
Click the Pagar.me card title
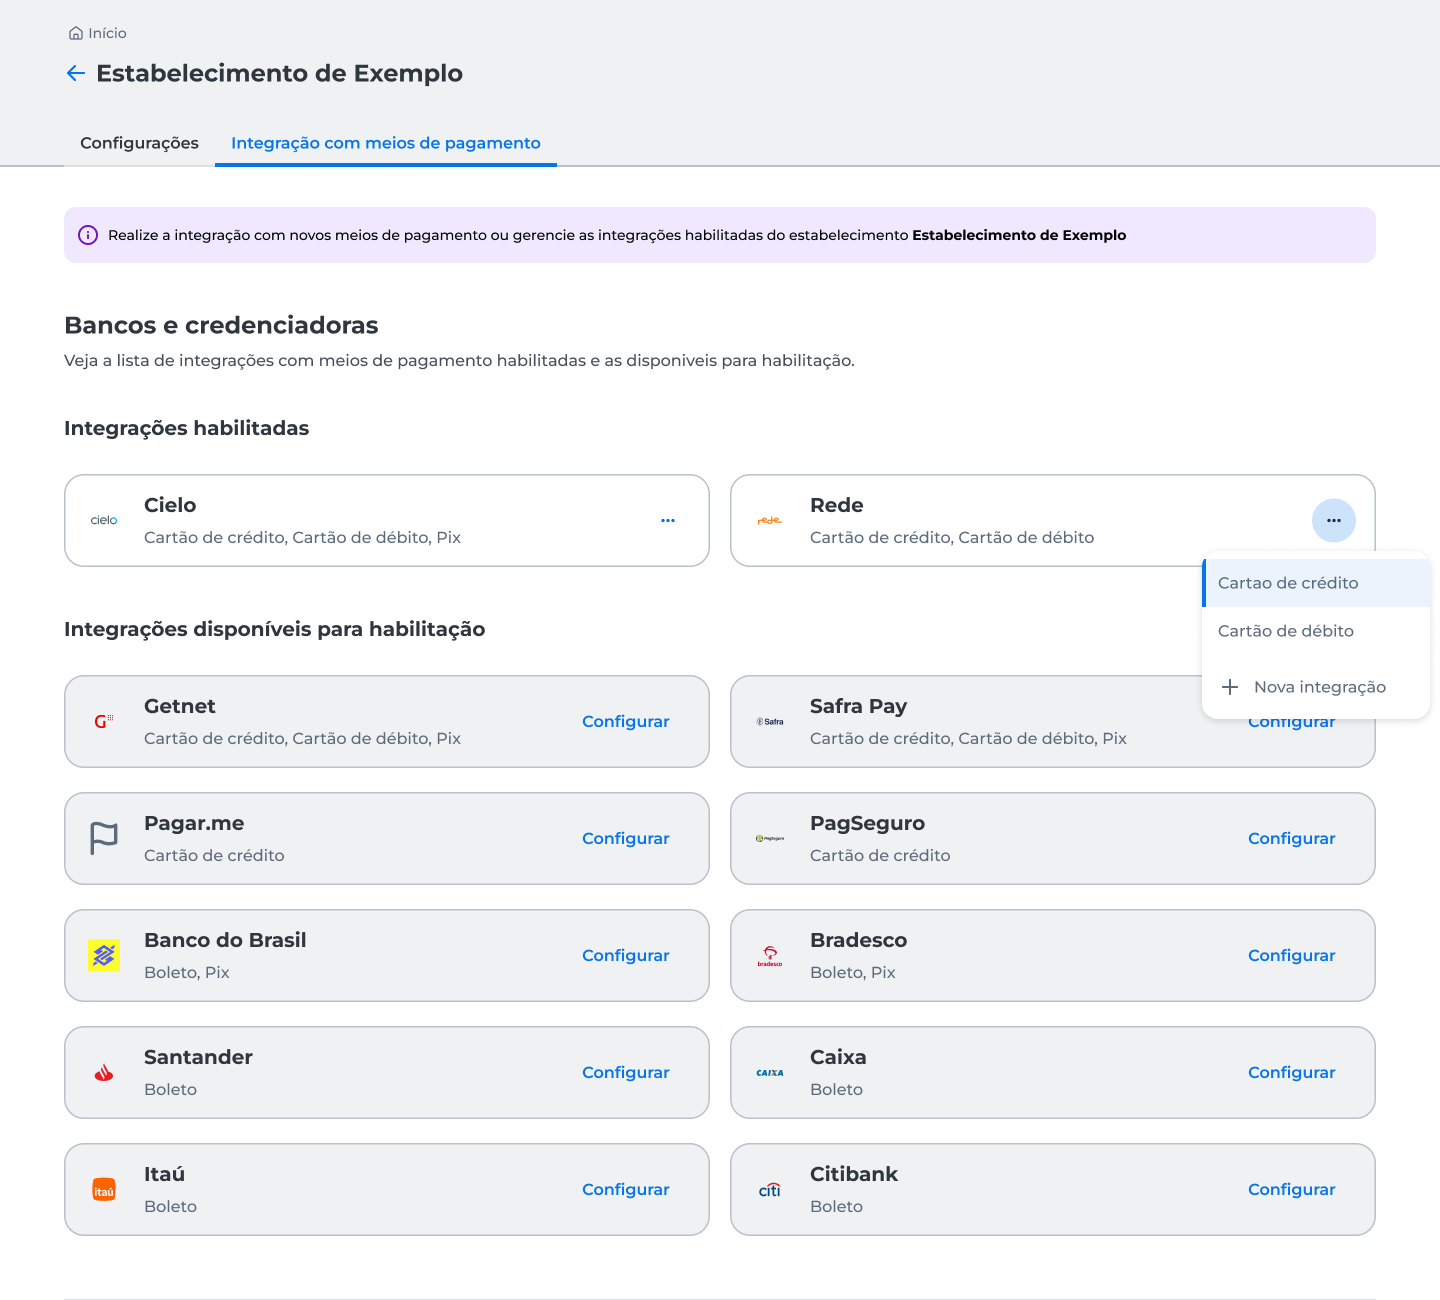pyautogui.click(x=194, y=823)
